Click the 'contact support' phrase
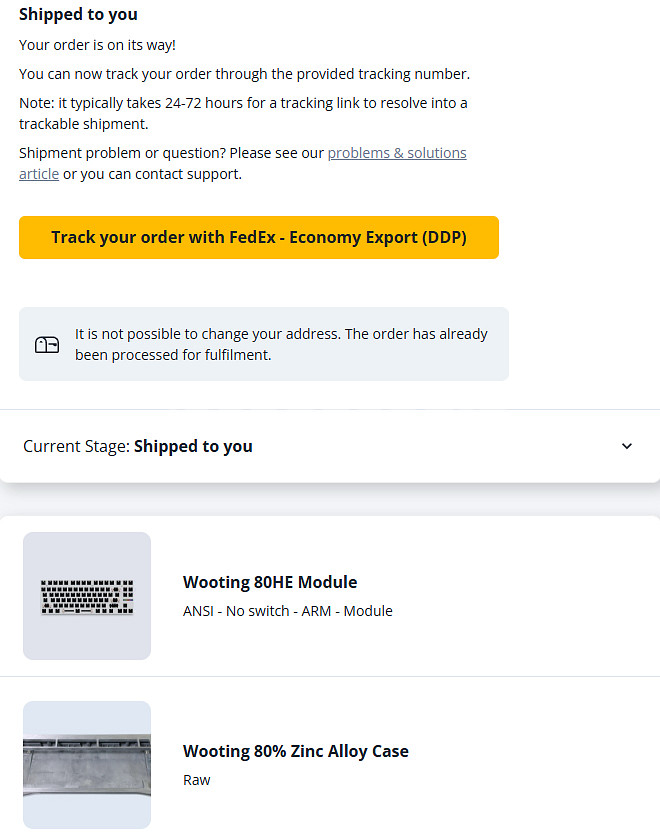 pyautogui.click(x=188, y=174)
